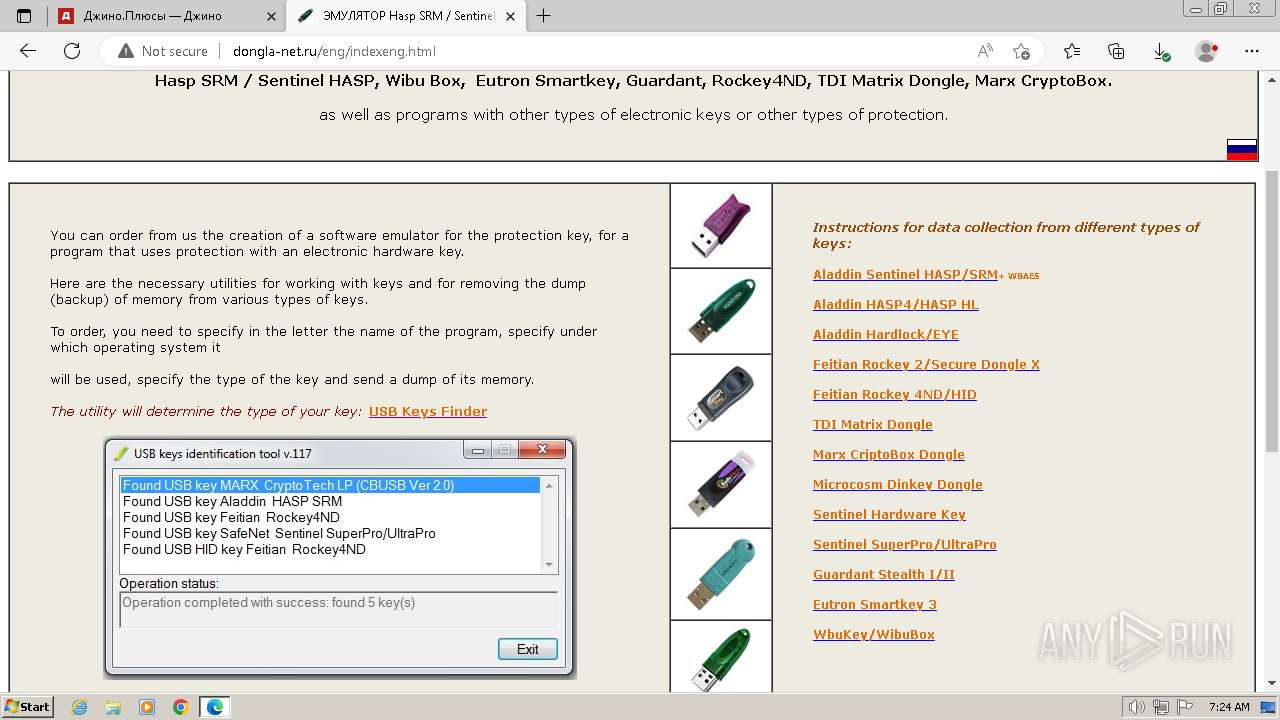The height and width of the screenshot is (720, 1280).
Task: Select 'Found USB key MARX CryptoTech LP' row
Action: 331,485
